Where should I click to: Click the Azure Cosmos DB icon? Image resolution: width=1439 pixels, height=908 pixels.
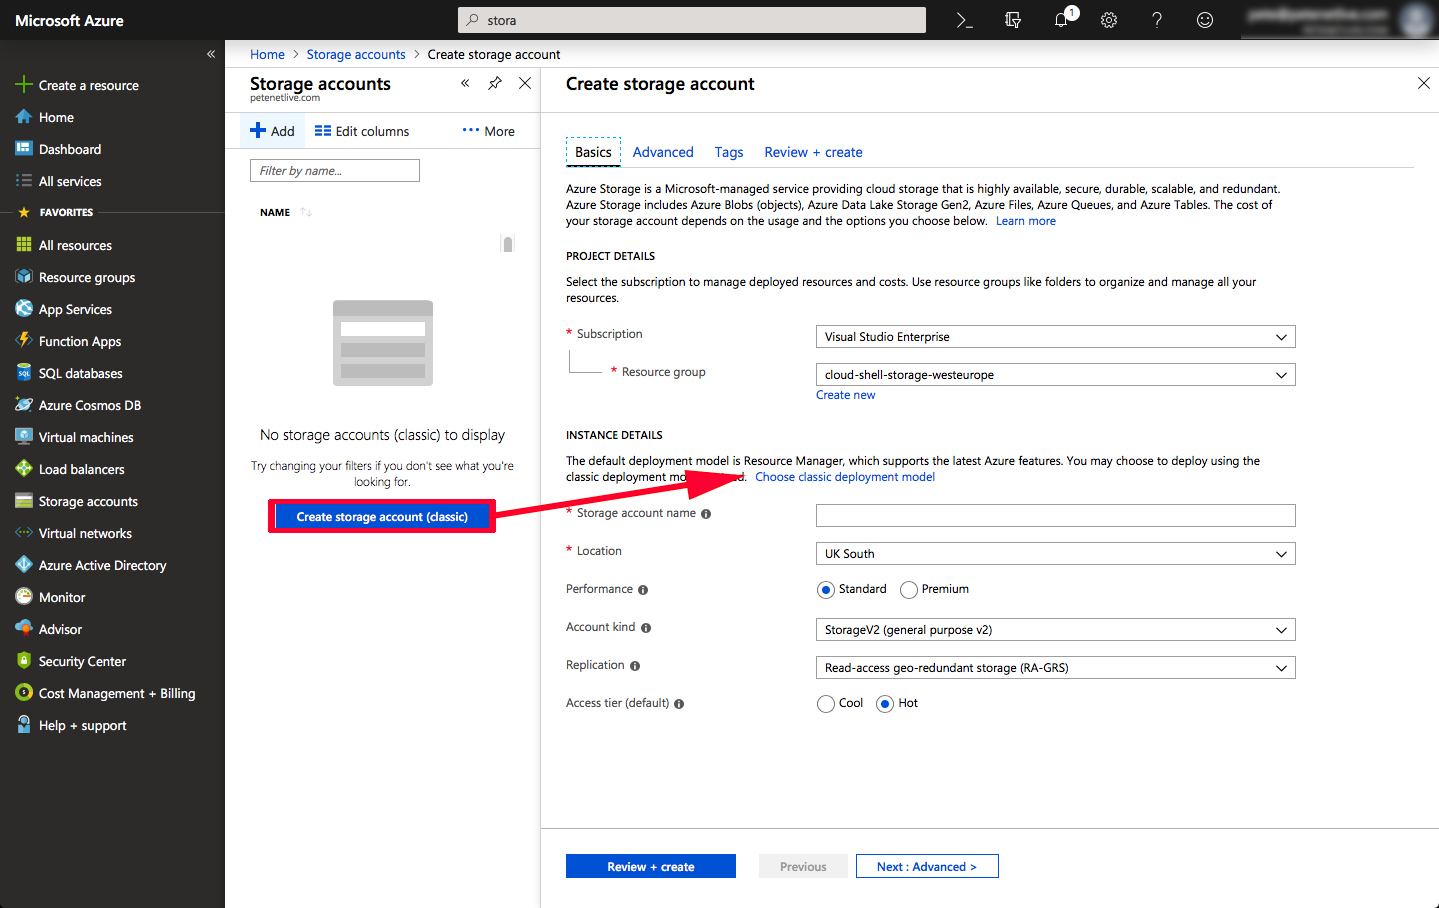point(24,405)
